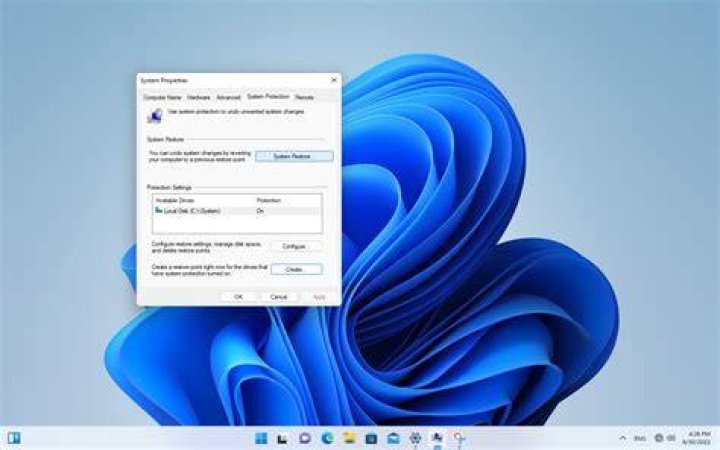Open the Windows Start menu
This screenshot has width=720, height=450.
tap(261, 438)
